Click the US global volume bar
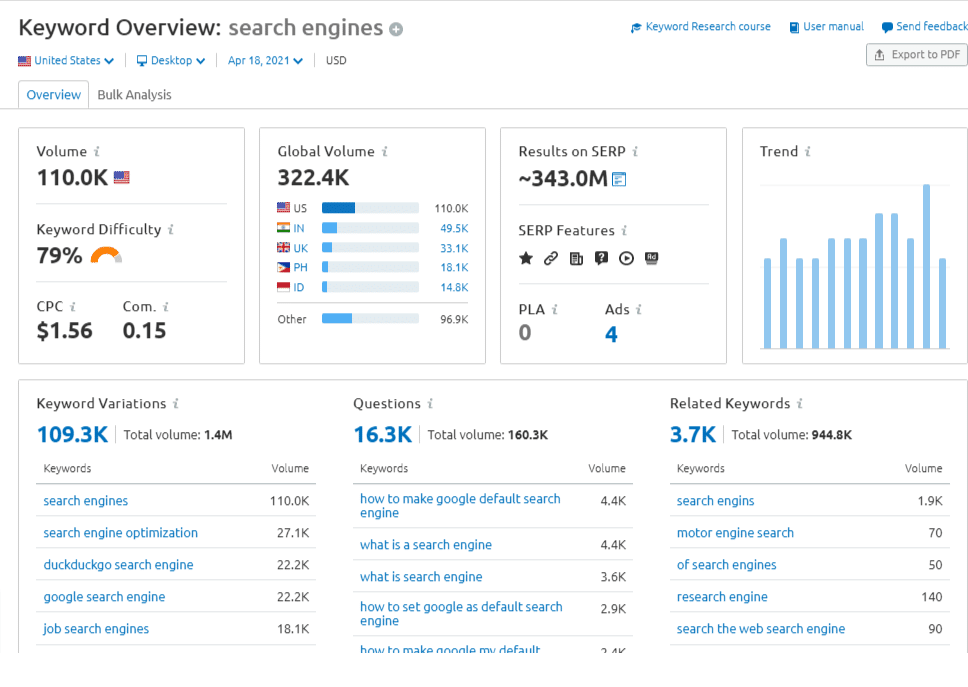The height and width of the screenshot is (687, 968). pos(370,208)
